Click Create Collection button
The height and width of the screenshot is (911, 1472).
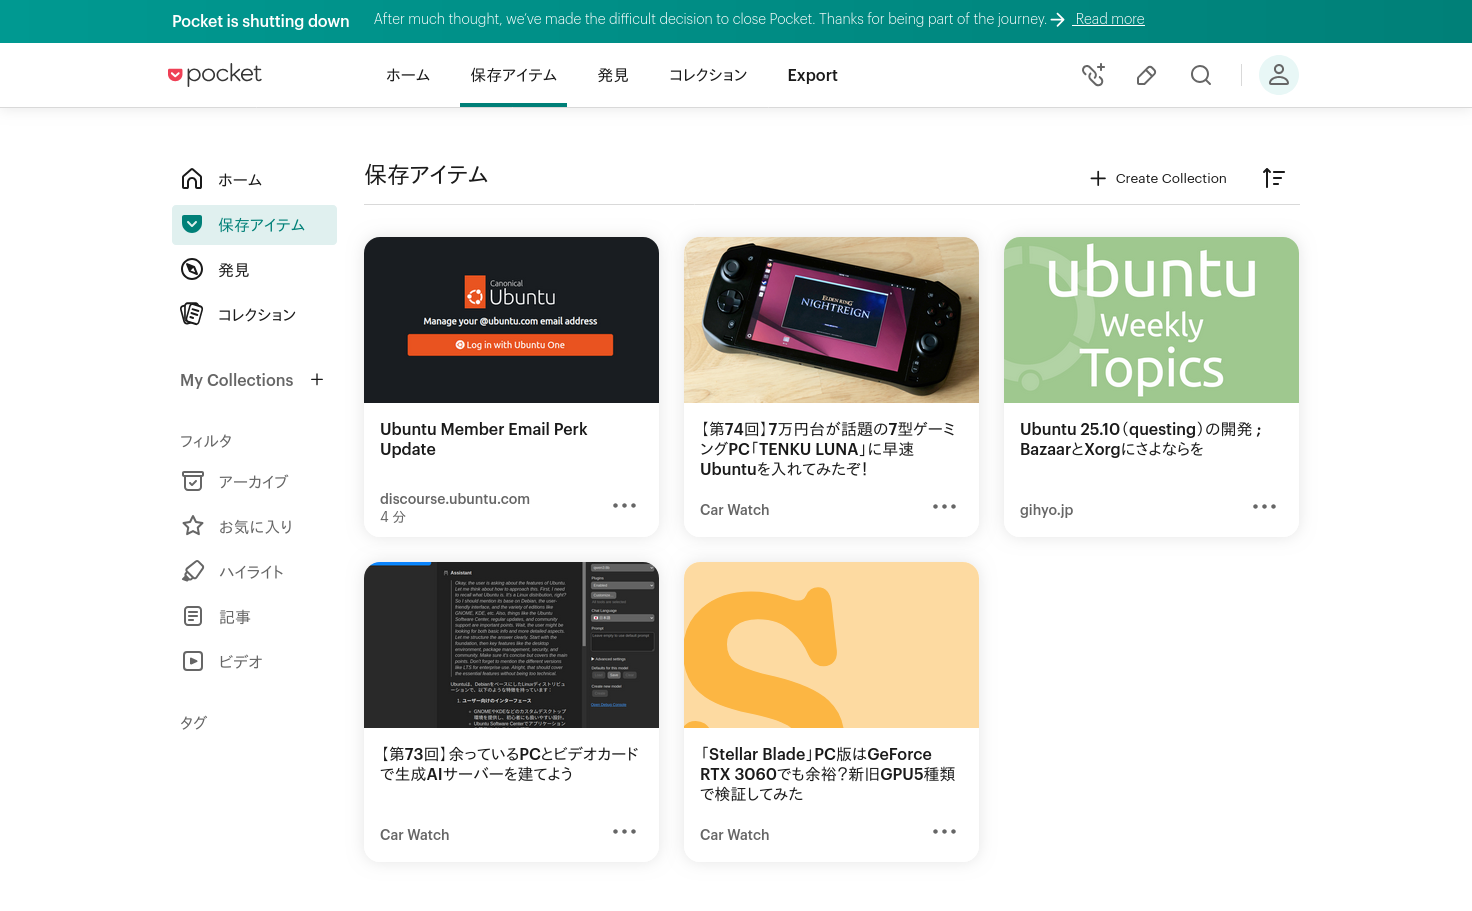pyautogui.click(x=1158, y=178)
